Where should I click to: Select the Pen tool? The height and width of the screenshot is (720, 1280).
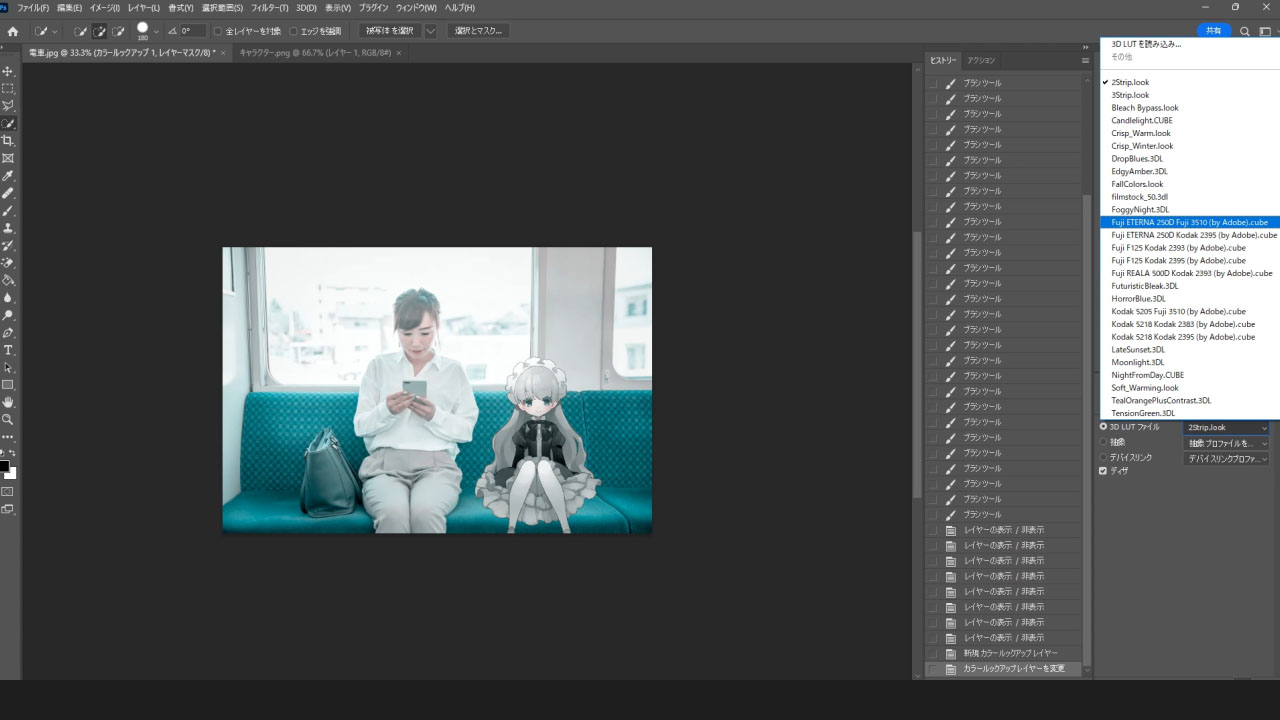[8, 332]
